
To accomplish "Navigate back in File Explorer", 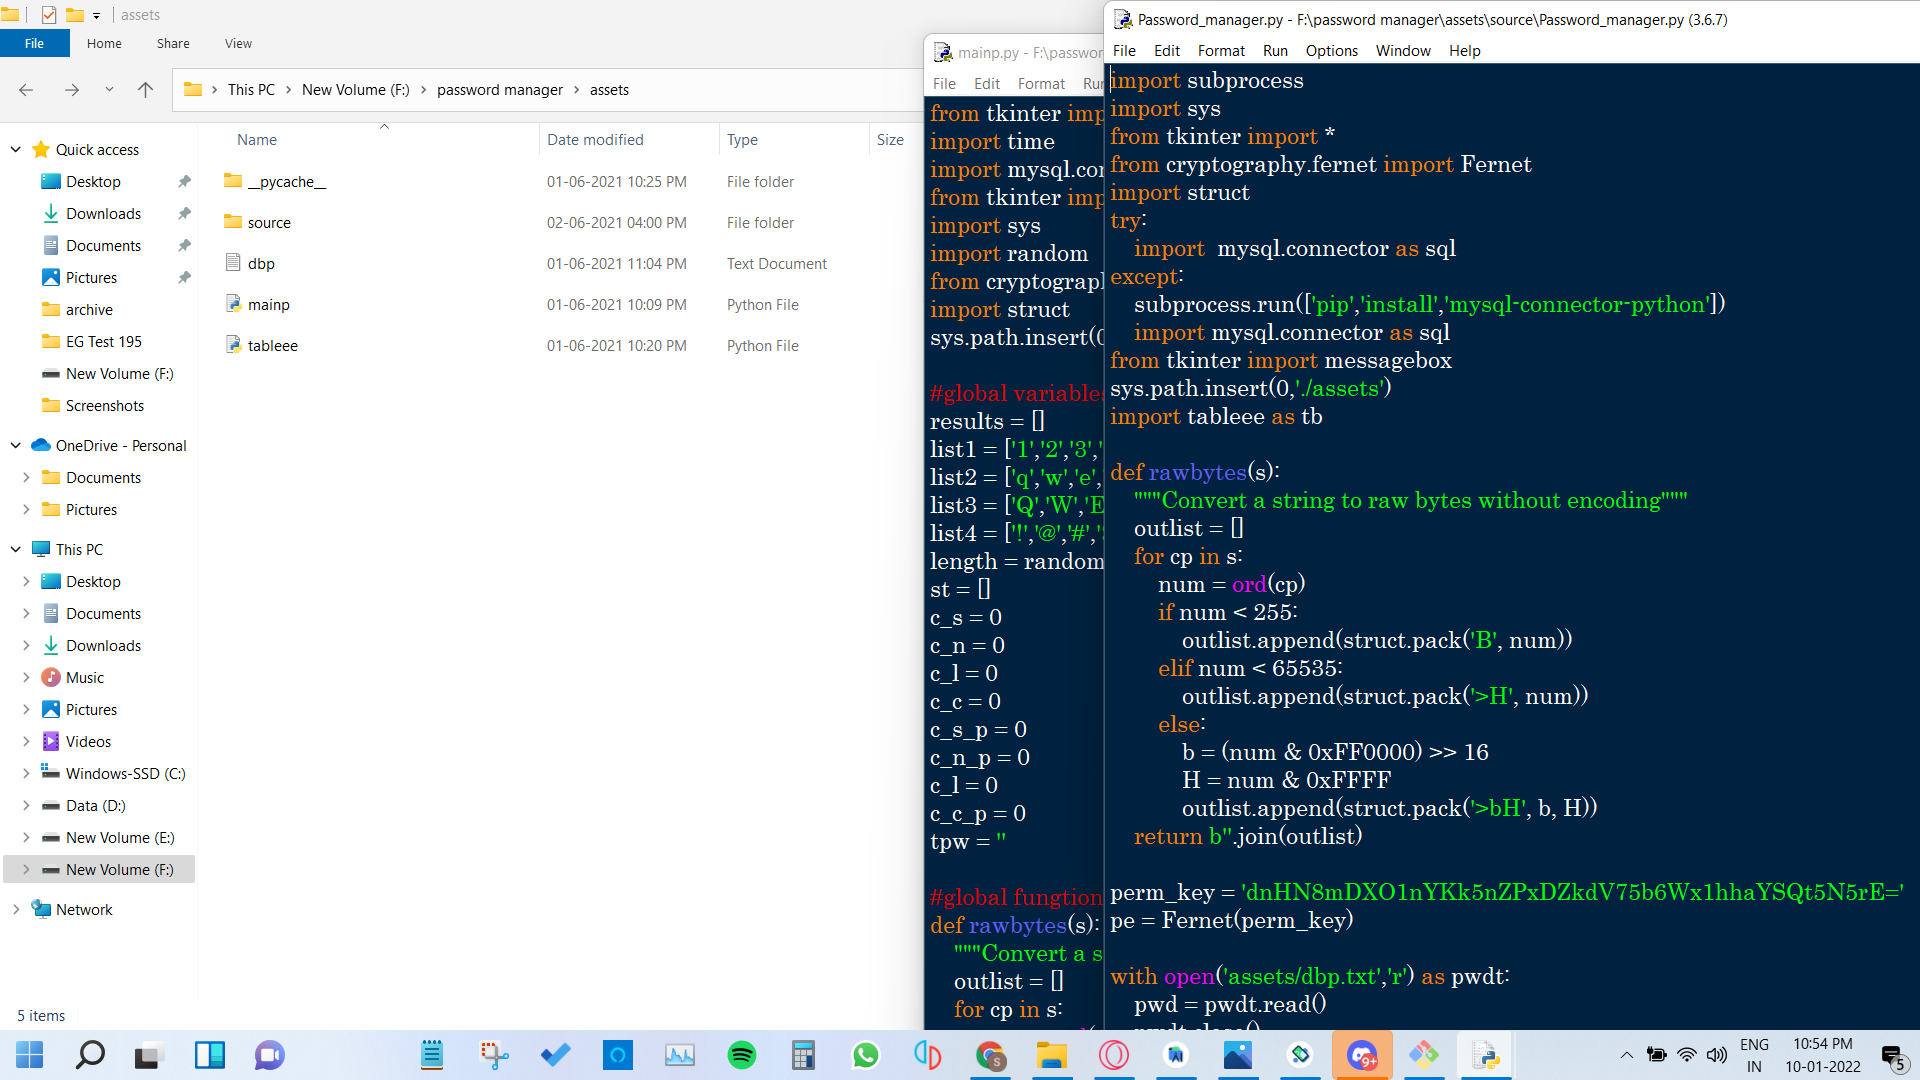I will 26,90.
